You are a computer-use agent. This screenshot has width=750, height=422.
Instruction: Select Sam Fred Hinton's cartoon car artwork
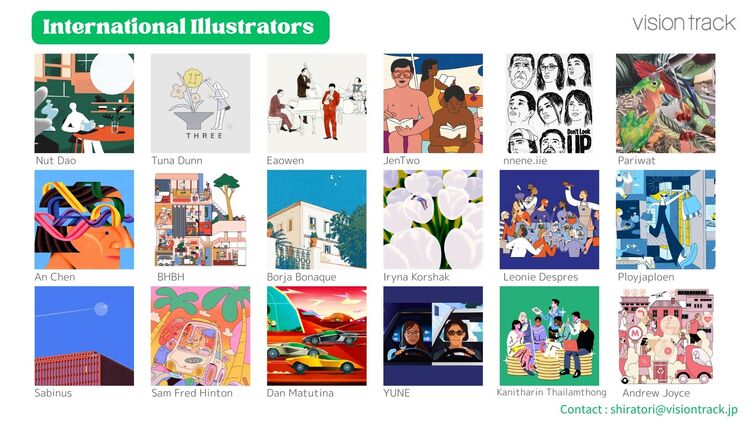click(200, 336)
